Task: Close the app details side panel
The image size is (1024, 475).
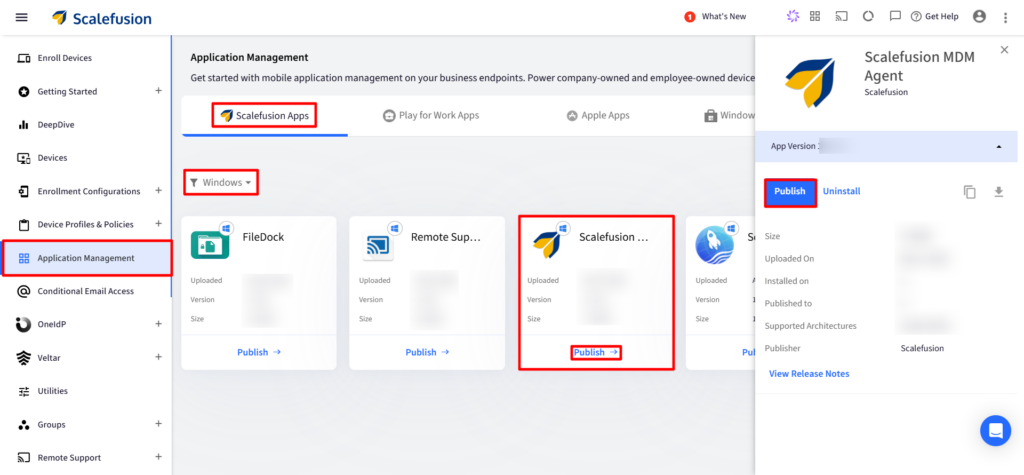Action: [1004, 50]
